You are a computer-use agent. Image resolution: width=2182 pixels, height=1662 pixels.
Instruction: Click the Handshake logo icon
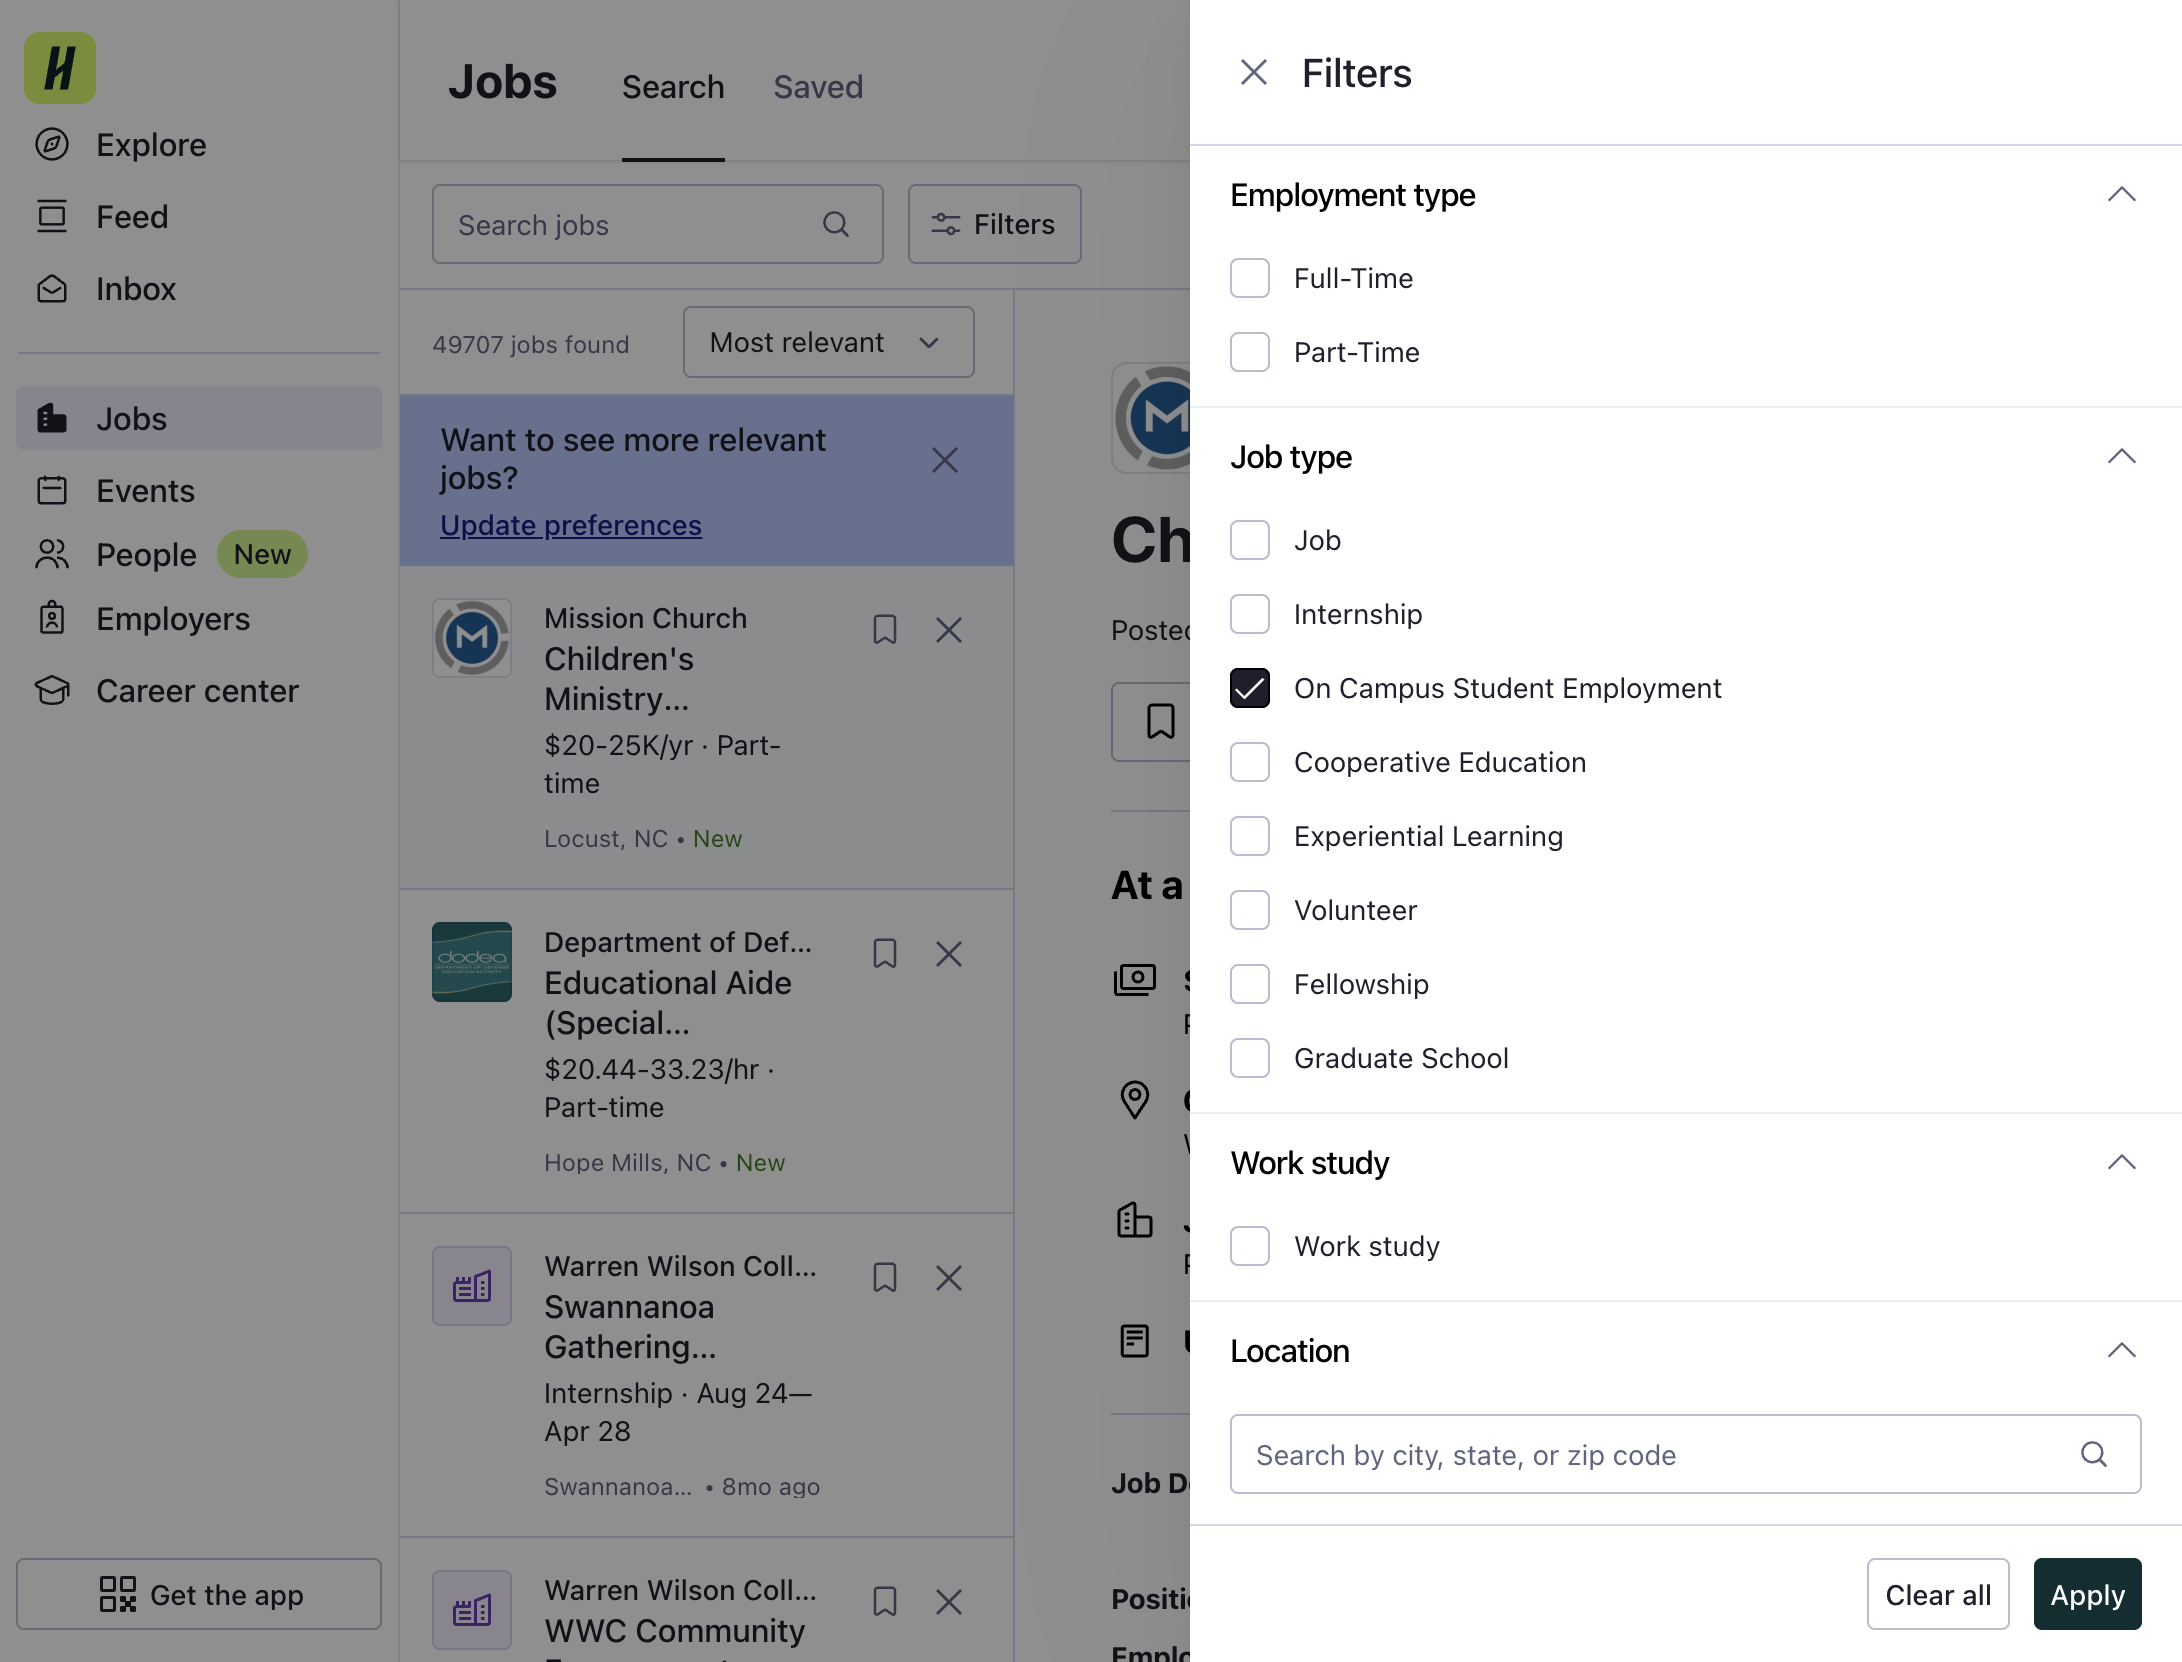60,68
